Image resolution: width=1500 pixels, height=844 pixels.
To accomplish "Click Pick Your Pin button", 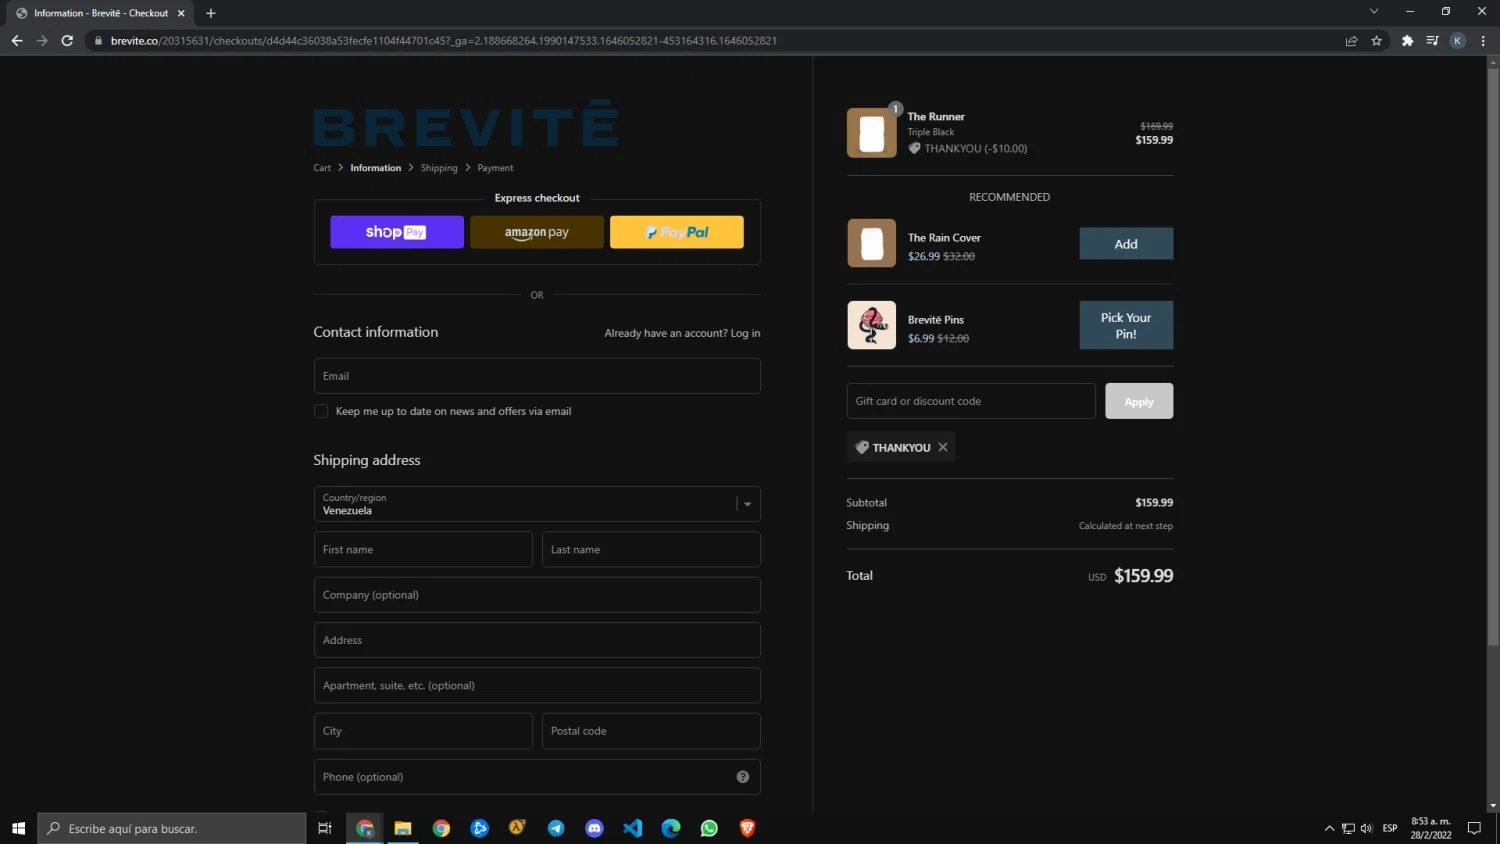I will coord(1126,325).
